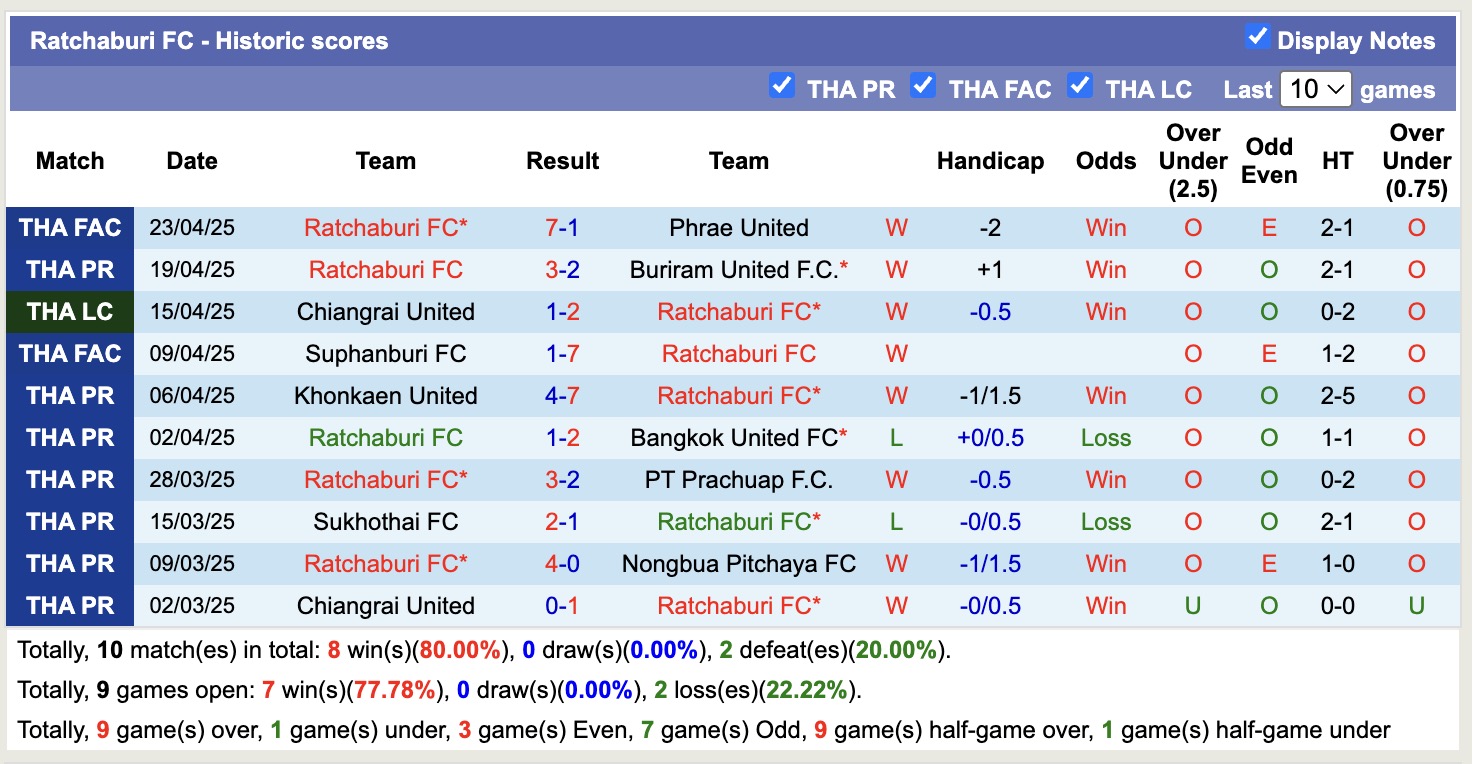This screenshot has width=1474, height=764.
Task: Uncheck the Display Notes checkbox
Action: (x=1256, y=40)
